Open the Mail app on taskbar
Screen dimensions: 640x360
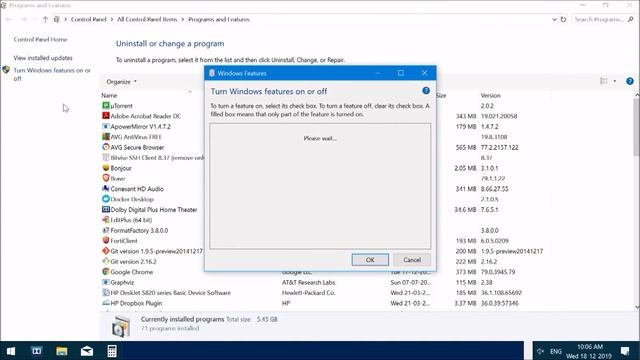coord(87,351)
